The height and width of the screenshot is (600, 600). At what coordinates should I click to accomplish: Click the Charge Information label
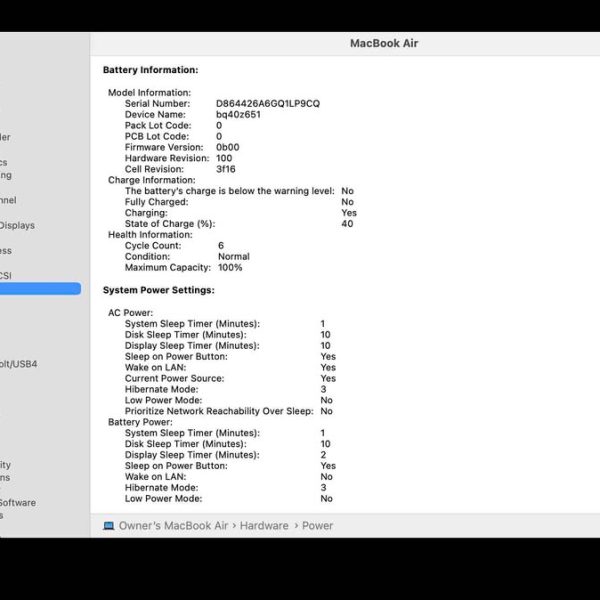tap(152, 180)
